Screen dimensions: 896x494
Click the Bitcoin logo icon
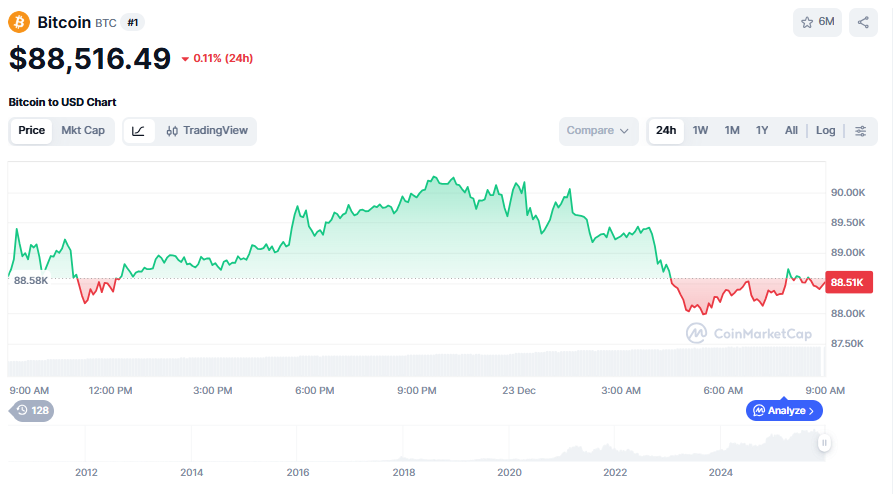click(x=19, y=22)
